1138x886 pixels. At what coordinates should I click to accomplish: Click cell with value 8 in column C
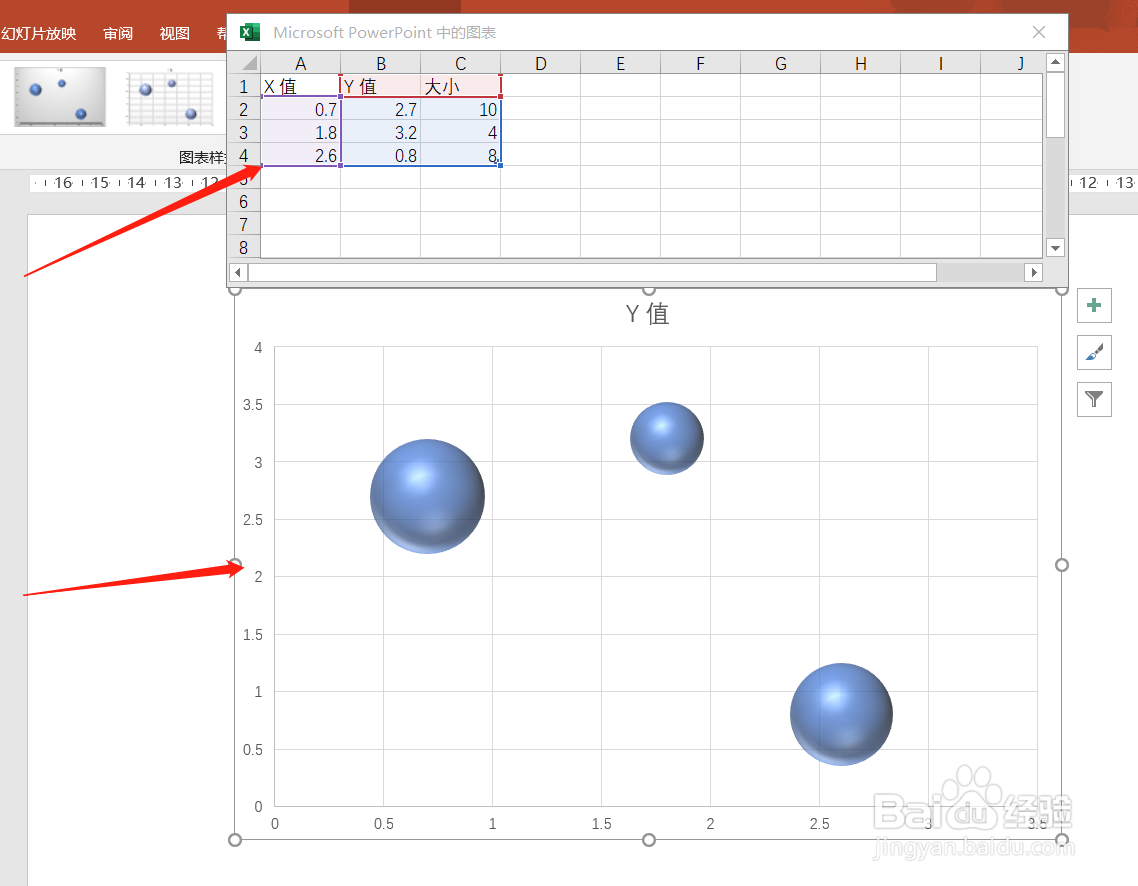click(x=460, y=155)
